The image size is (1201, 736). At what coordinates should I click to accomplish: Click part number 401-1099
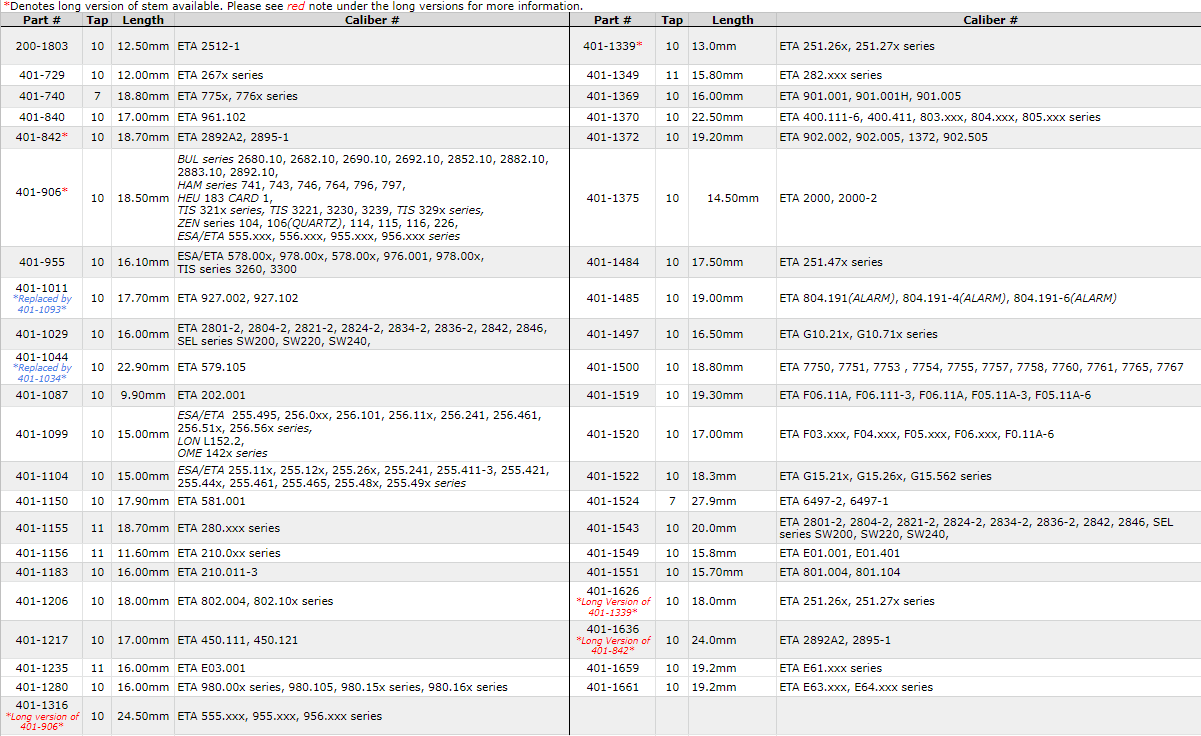(x=42, y=434)
